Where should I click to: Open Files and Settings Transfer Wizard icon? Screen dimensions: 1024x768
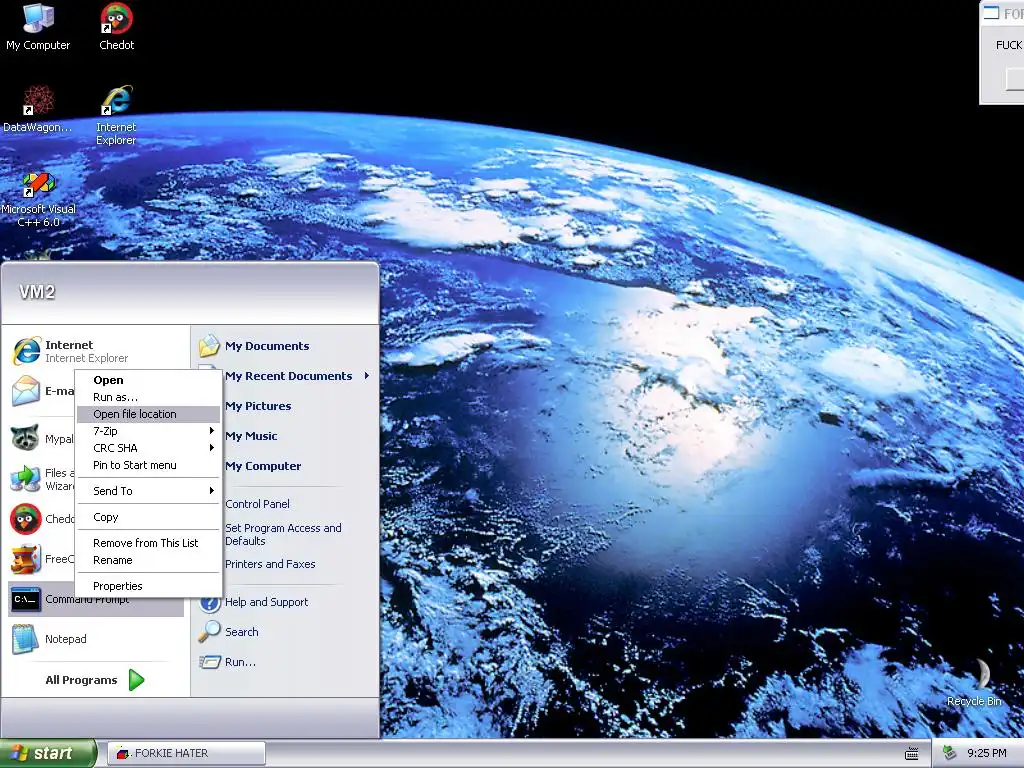25,479
